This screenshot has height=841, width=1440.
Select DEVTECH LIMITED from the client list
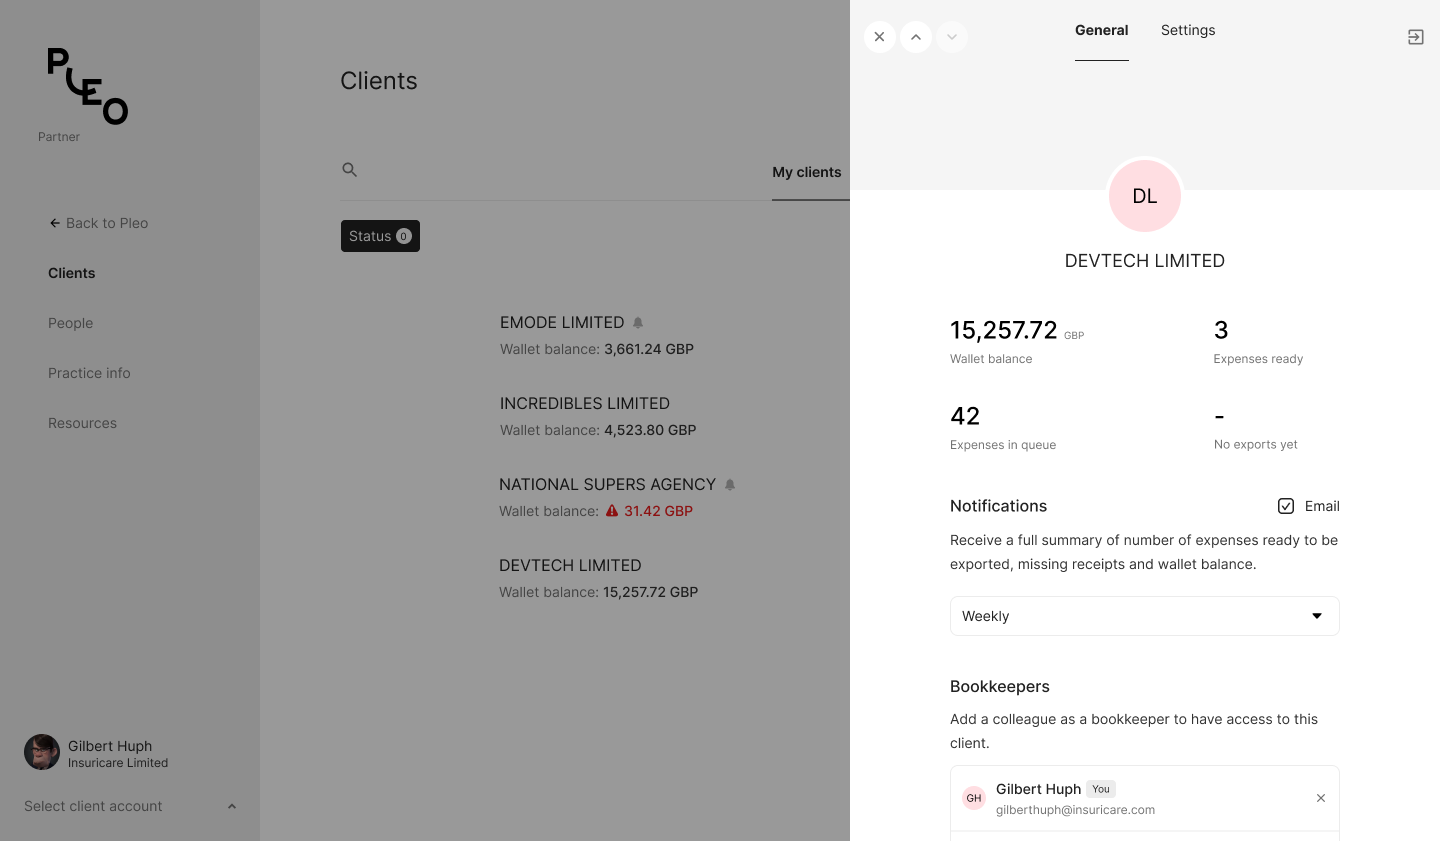click(x=570, y=565)
